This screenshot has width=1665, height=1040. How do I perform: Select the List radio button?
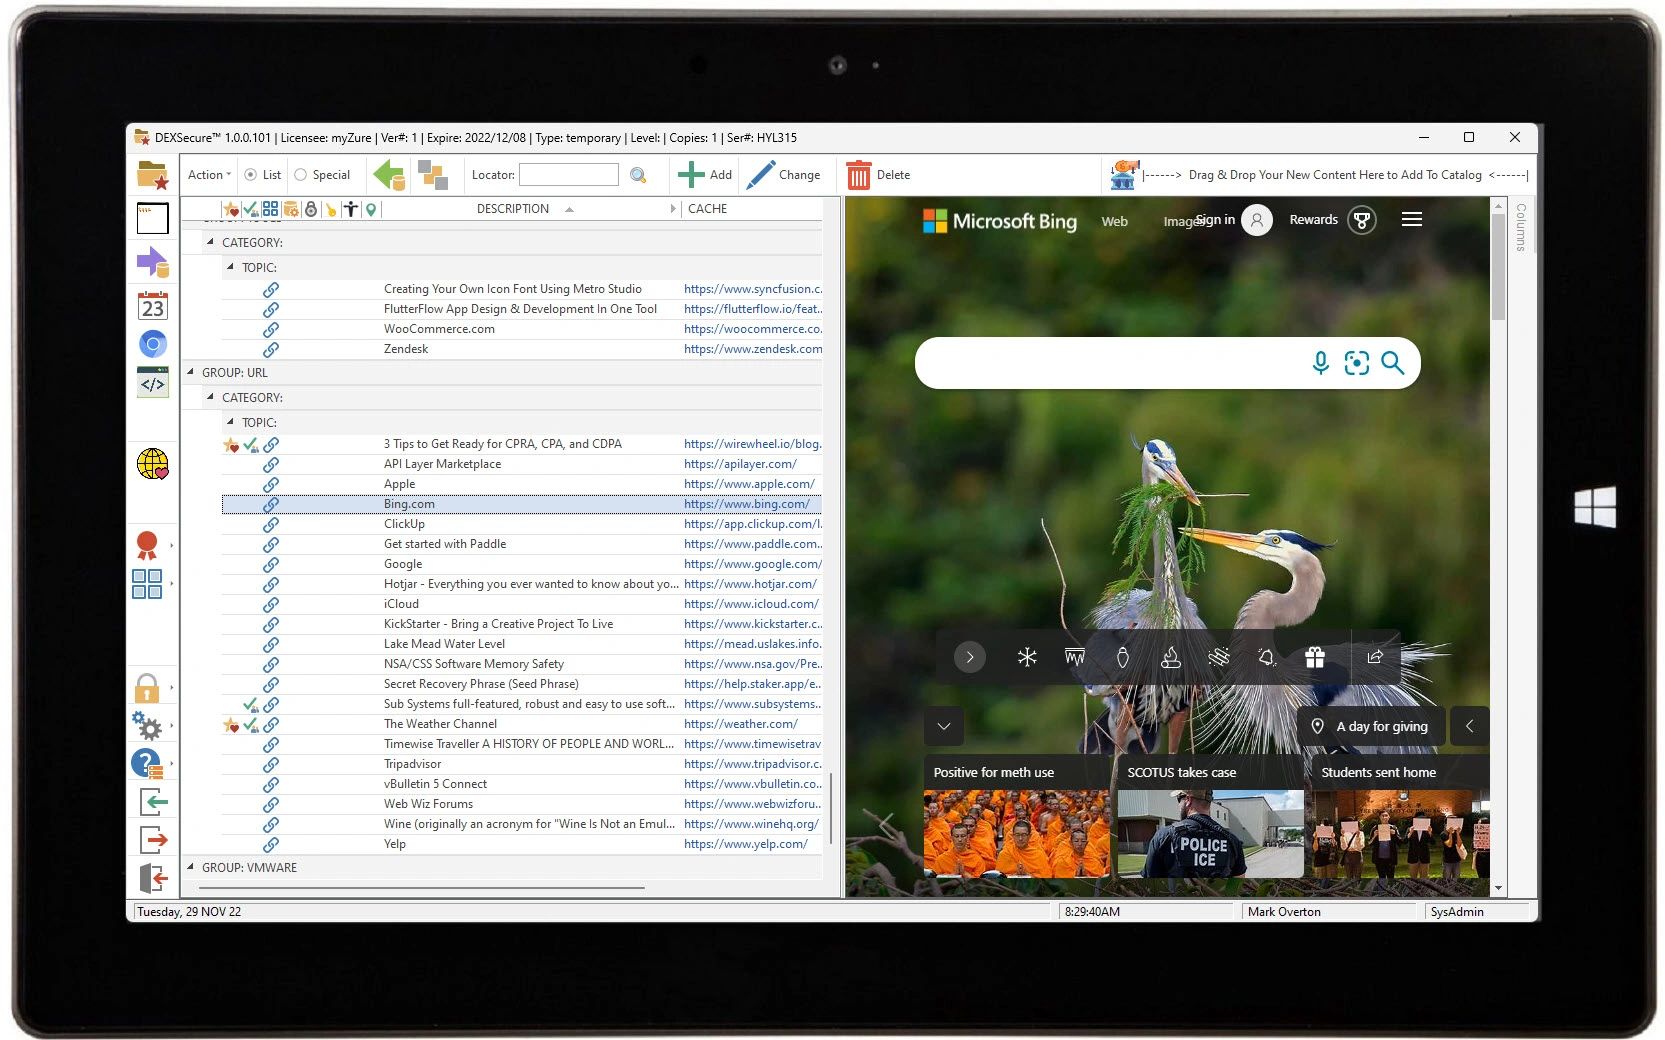coord(251,175)
